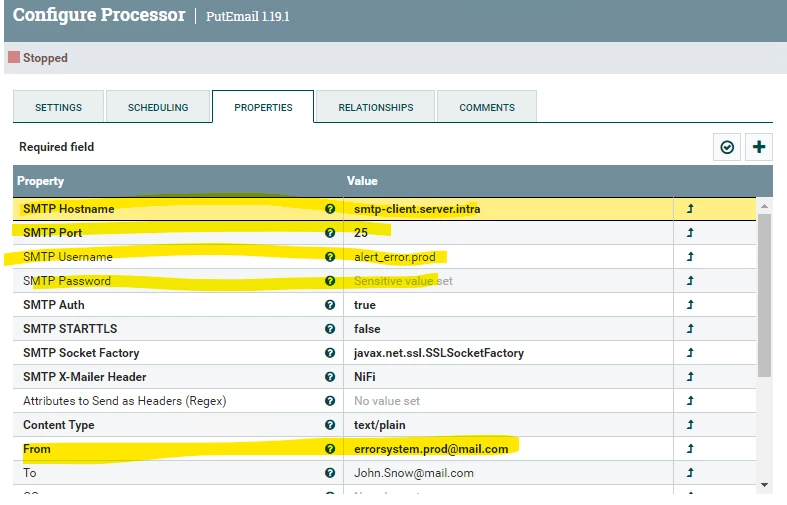Viewport: 787px width, 505px height.
Task: Click help icon for SMTP Username
Action: pos(330,257)
